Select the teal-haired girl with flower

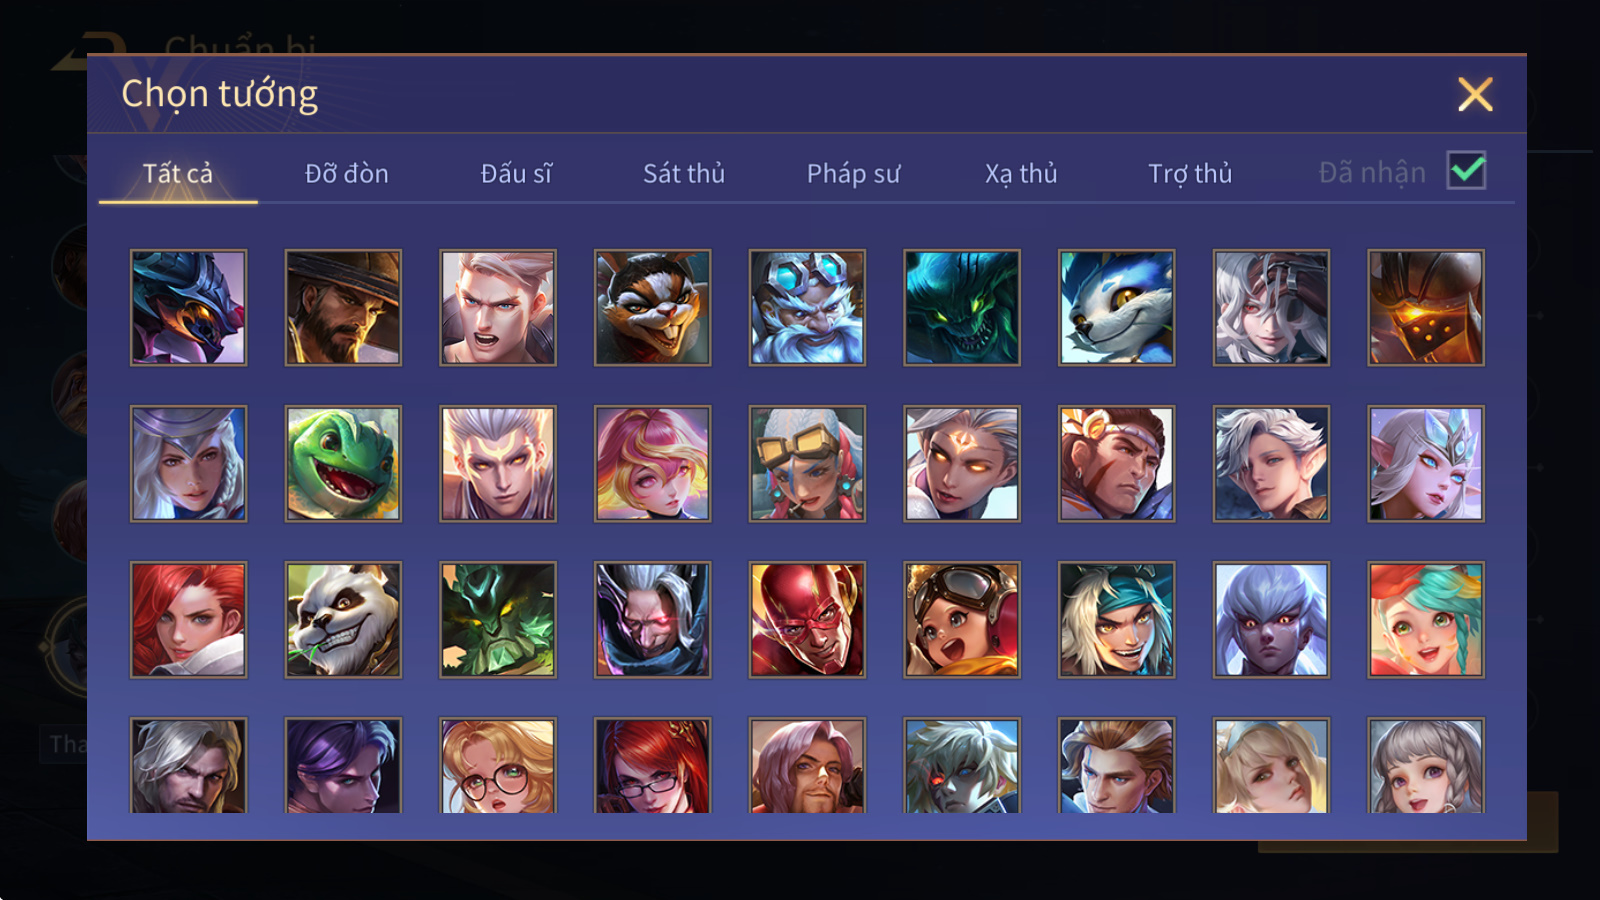(1426, 619)
